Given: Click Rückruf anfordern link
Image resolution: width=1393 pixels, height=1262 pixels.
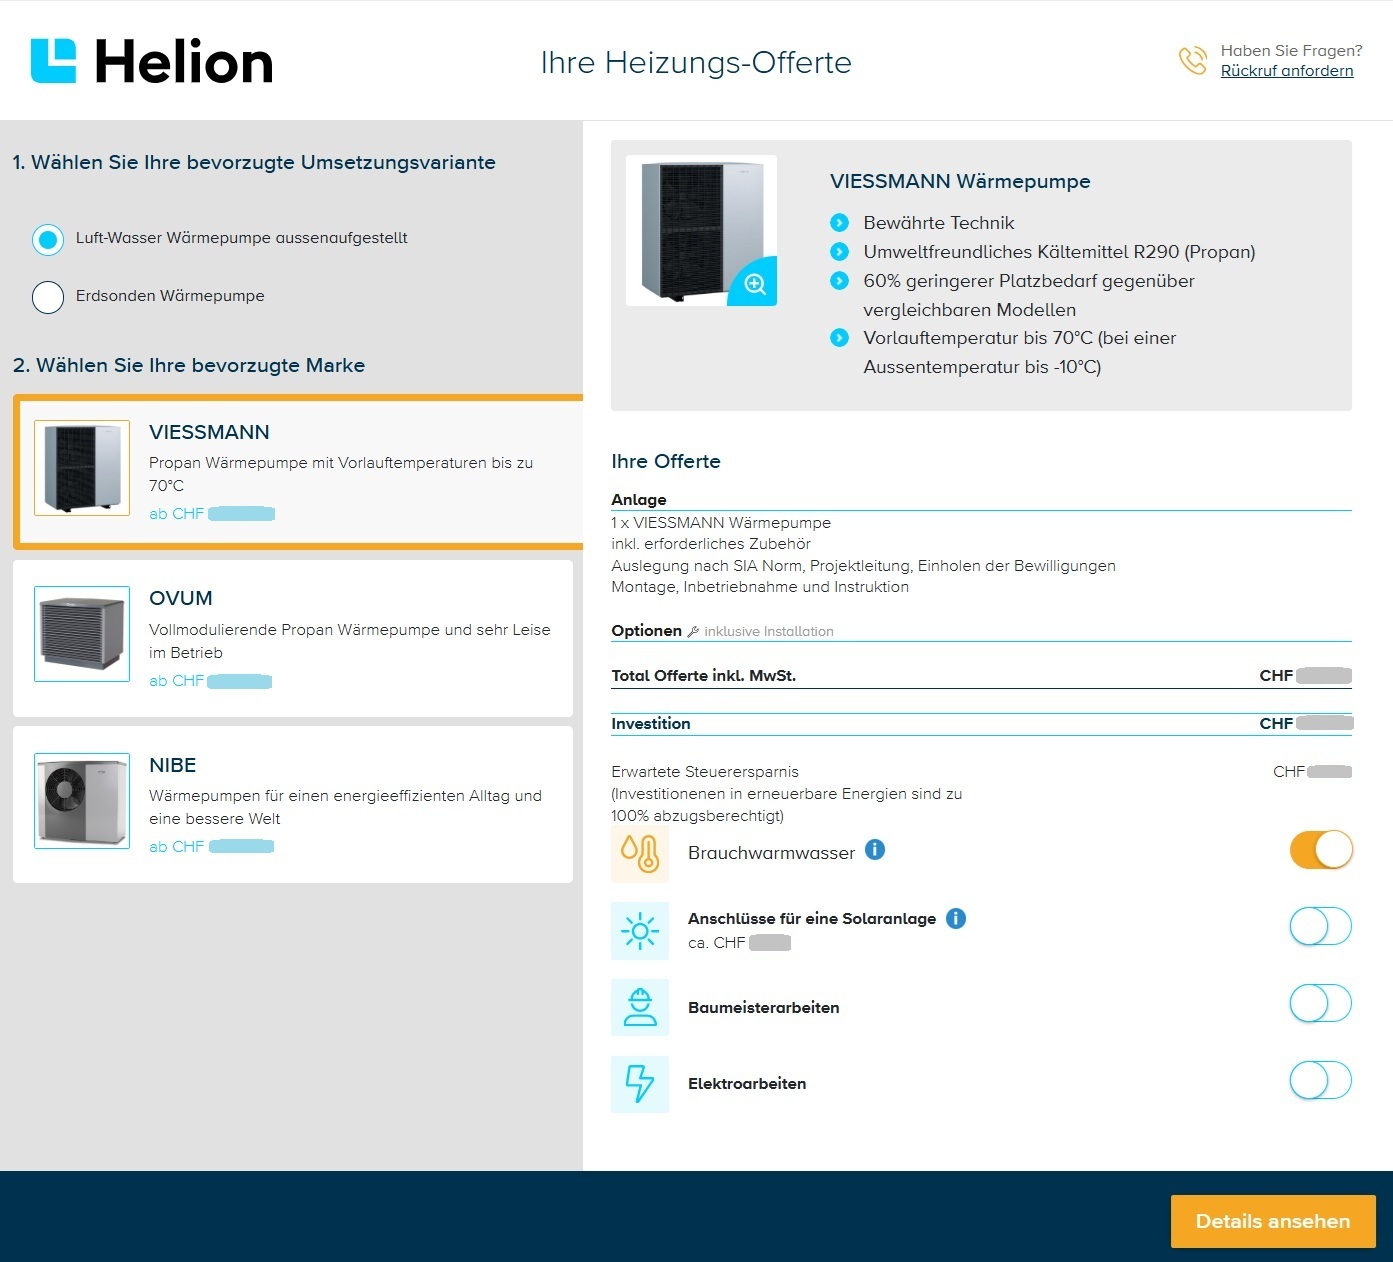Looking at the screenshot, I should [x=1287, y=71].
